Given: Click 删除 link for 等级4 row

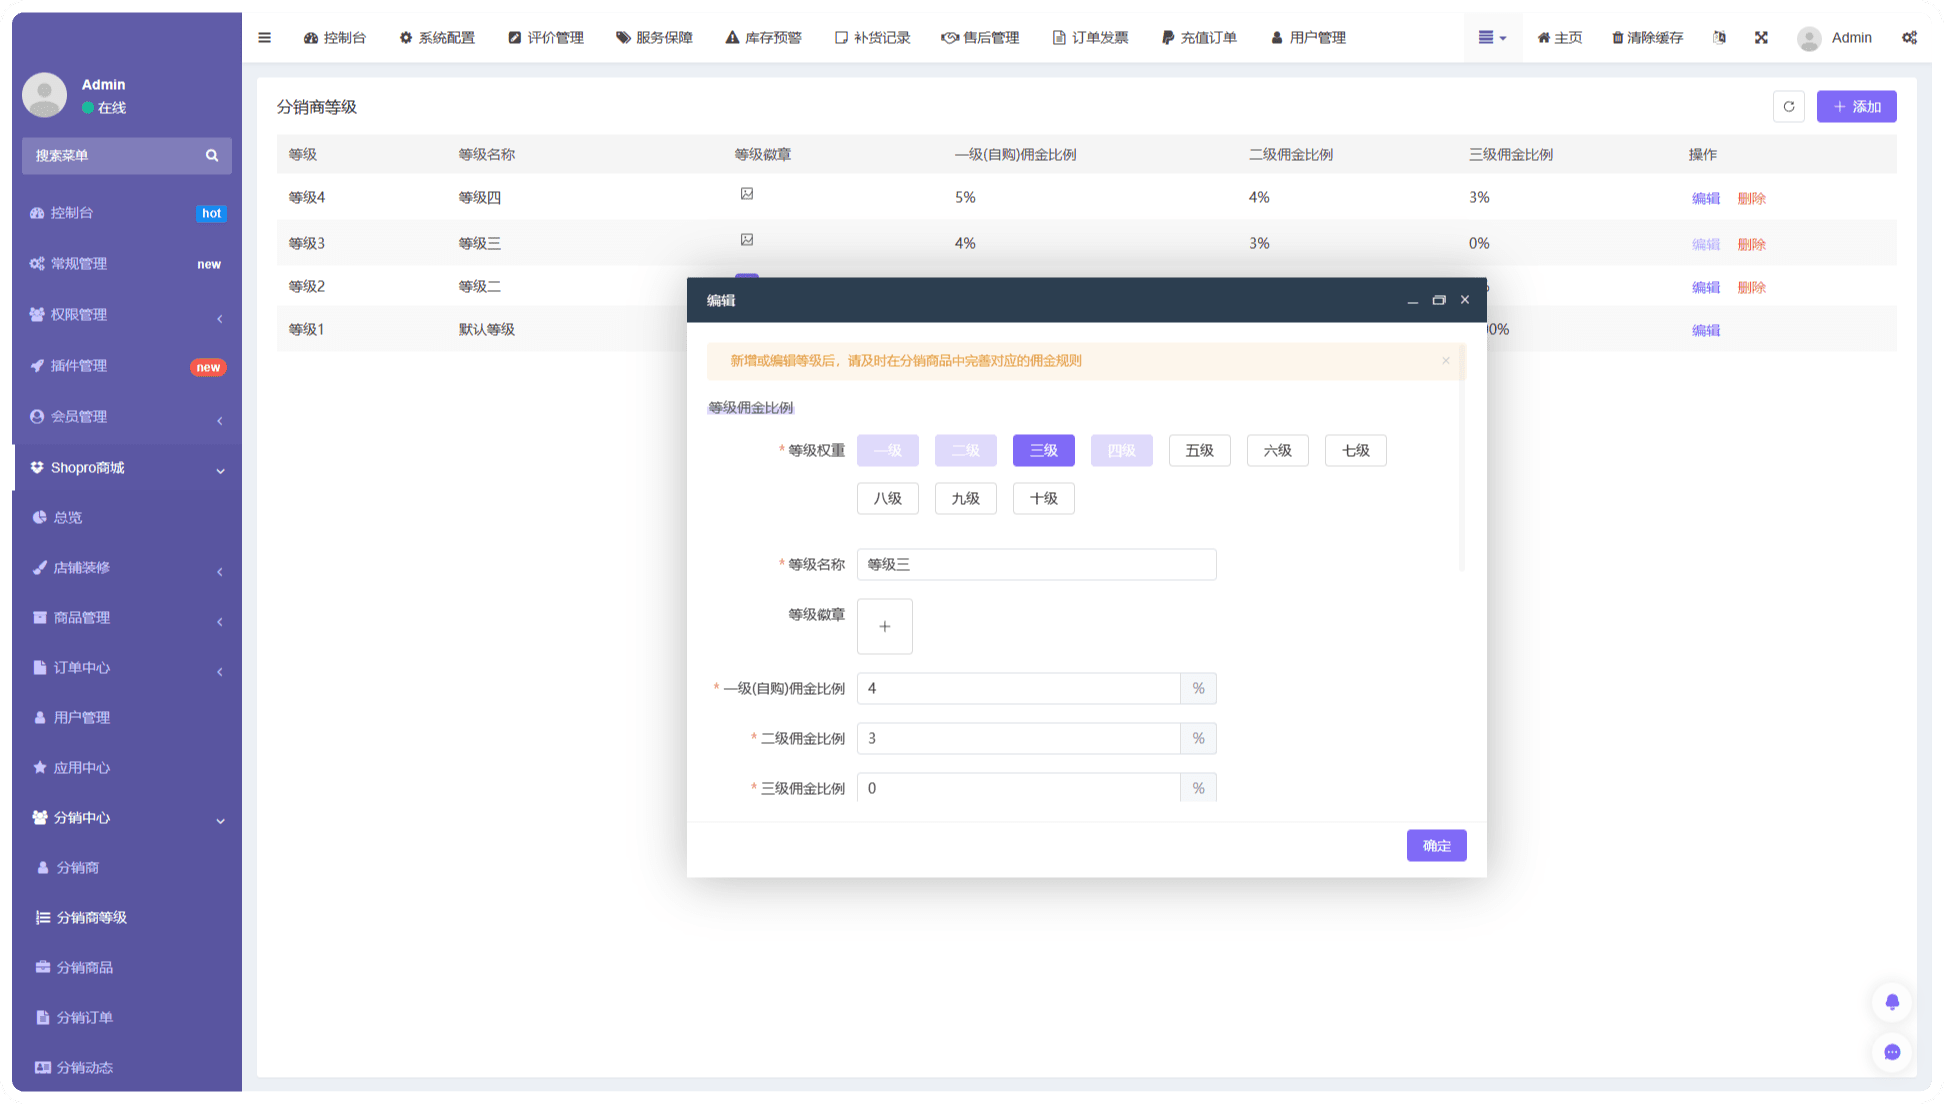Looking at the screenshot, I should [x=1751, y=199].
